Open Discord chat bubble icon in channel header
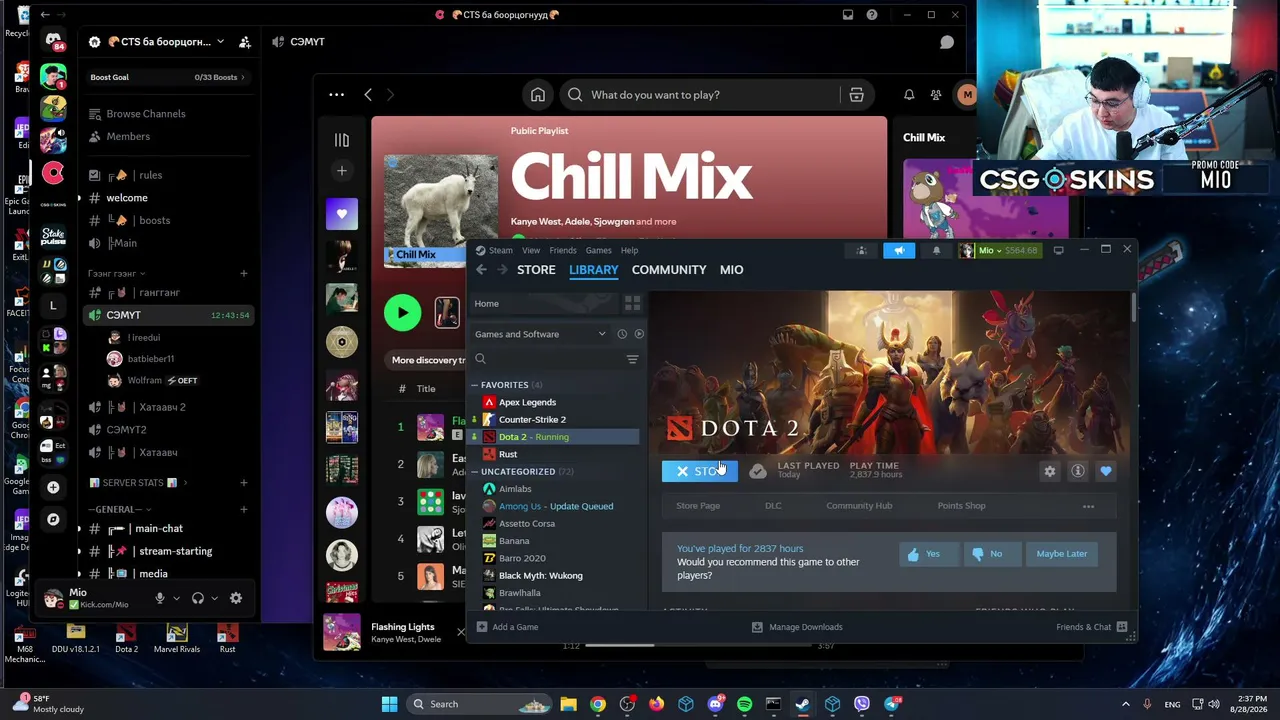Screen dimensions: 1280x720 point(947,42)
